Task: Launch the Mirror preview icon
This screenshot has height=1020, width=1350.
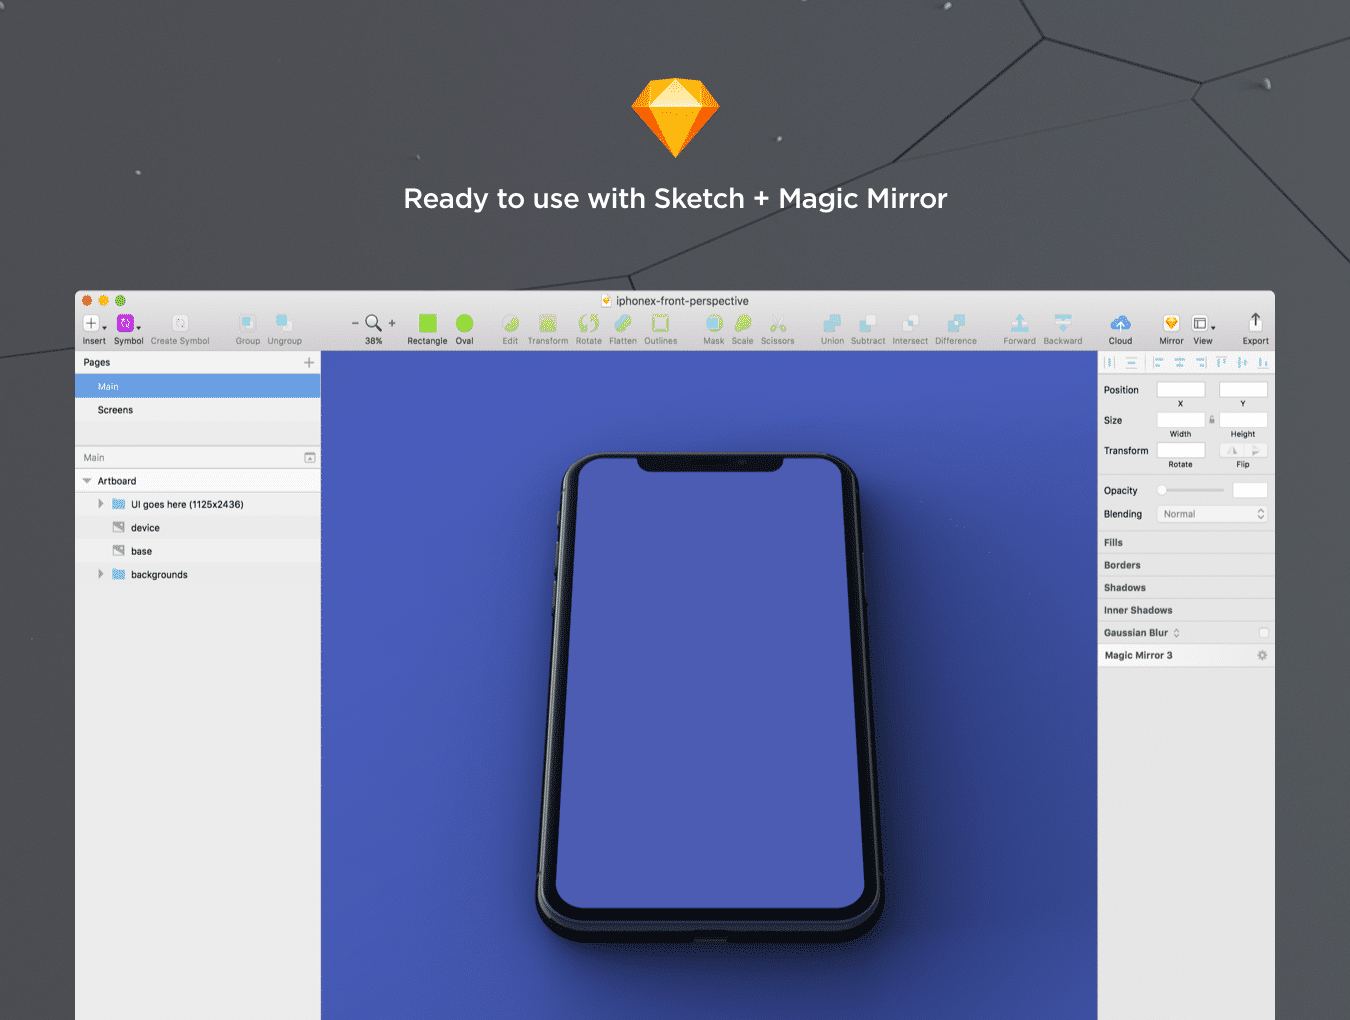Action: pos(1171,323)
